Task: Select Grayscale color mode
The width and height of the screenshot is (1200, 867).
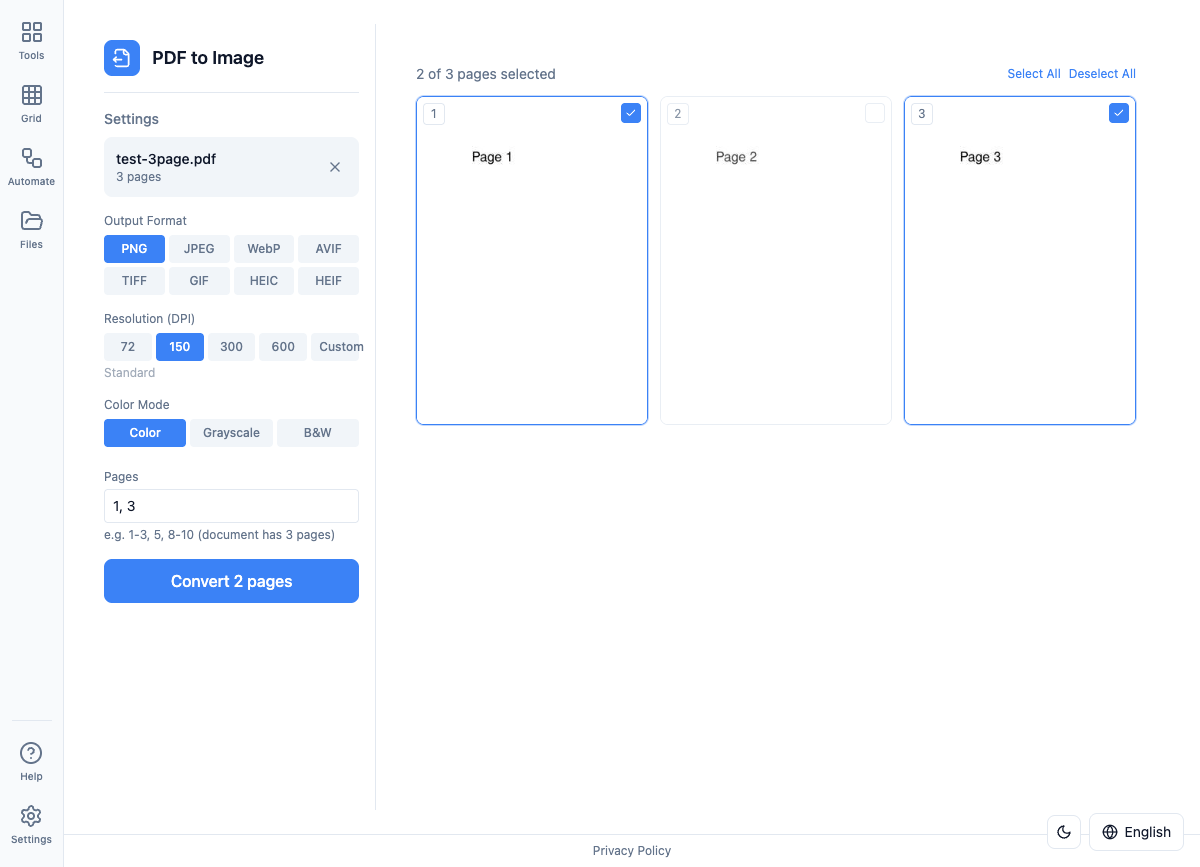Action: pos(231,433)
